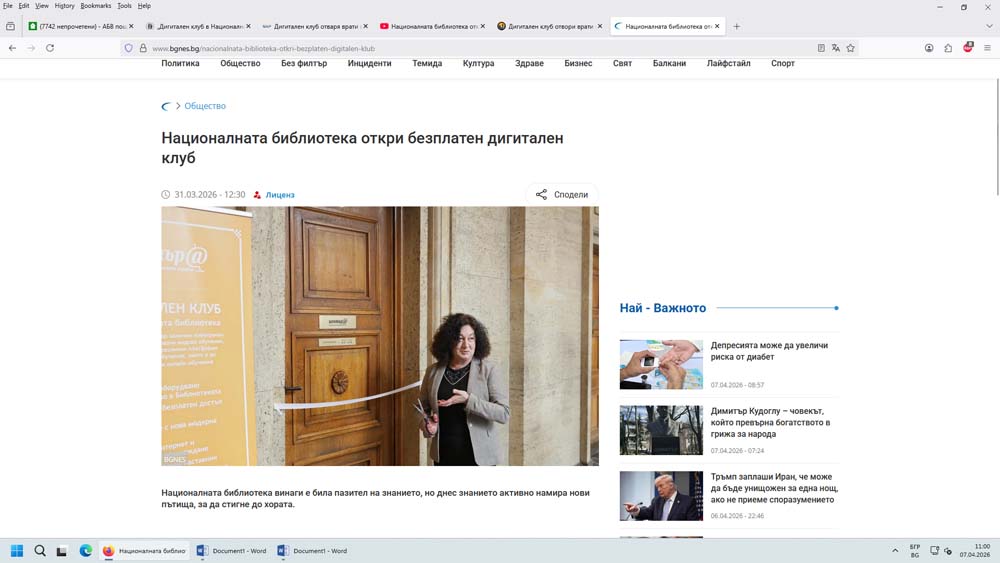This screenshot has width=1000, height=563.
Task: Open the Edit menu
Action: [24, 6]
